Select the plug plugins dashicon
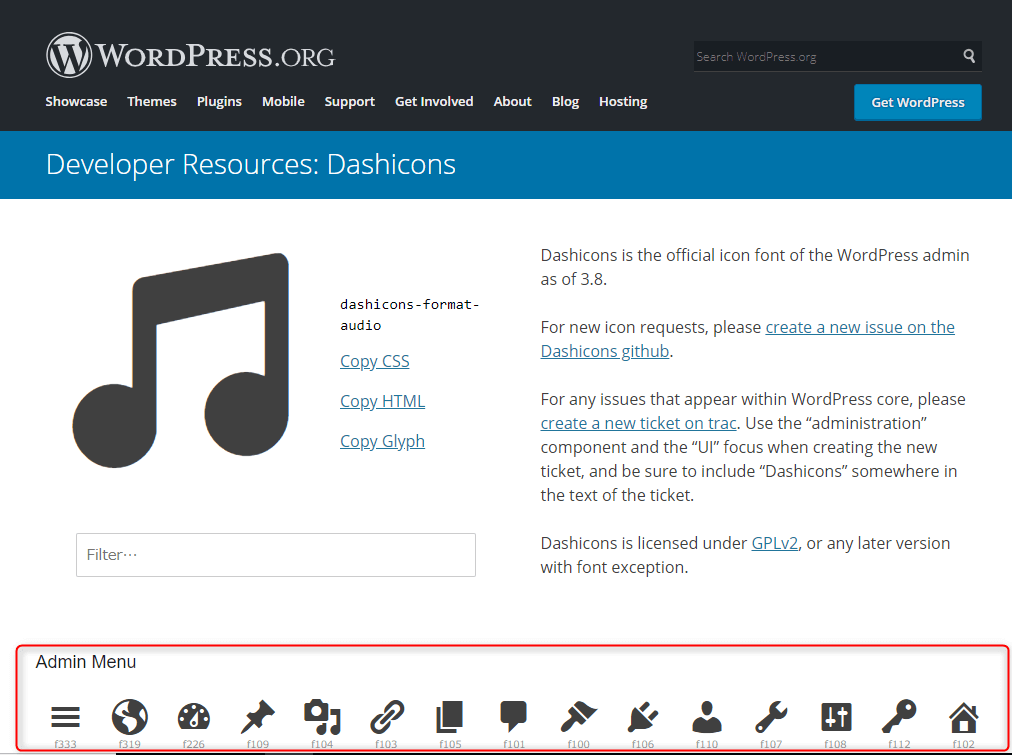 pos(643,717)
